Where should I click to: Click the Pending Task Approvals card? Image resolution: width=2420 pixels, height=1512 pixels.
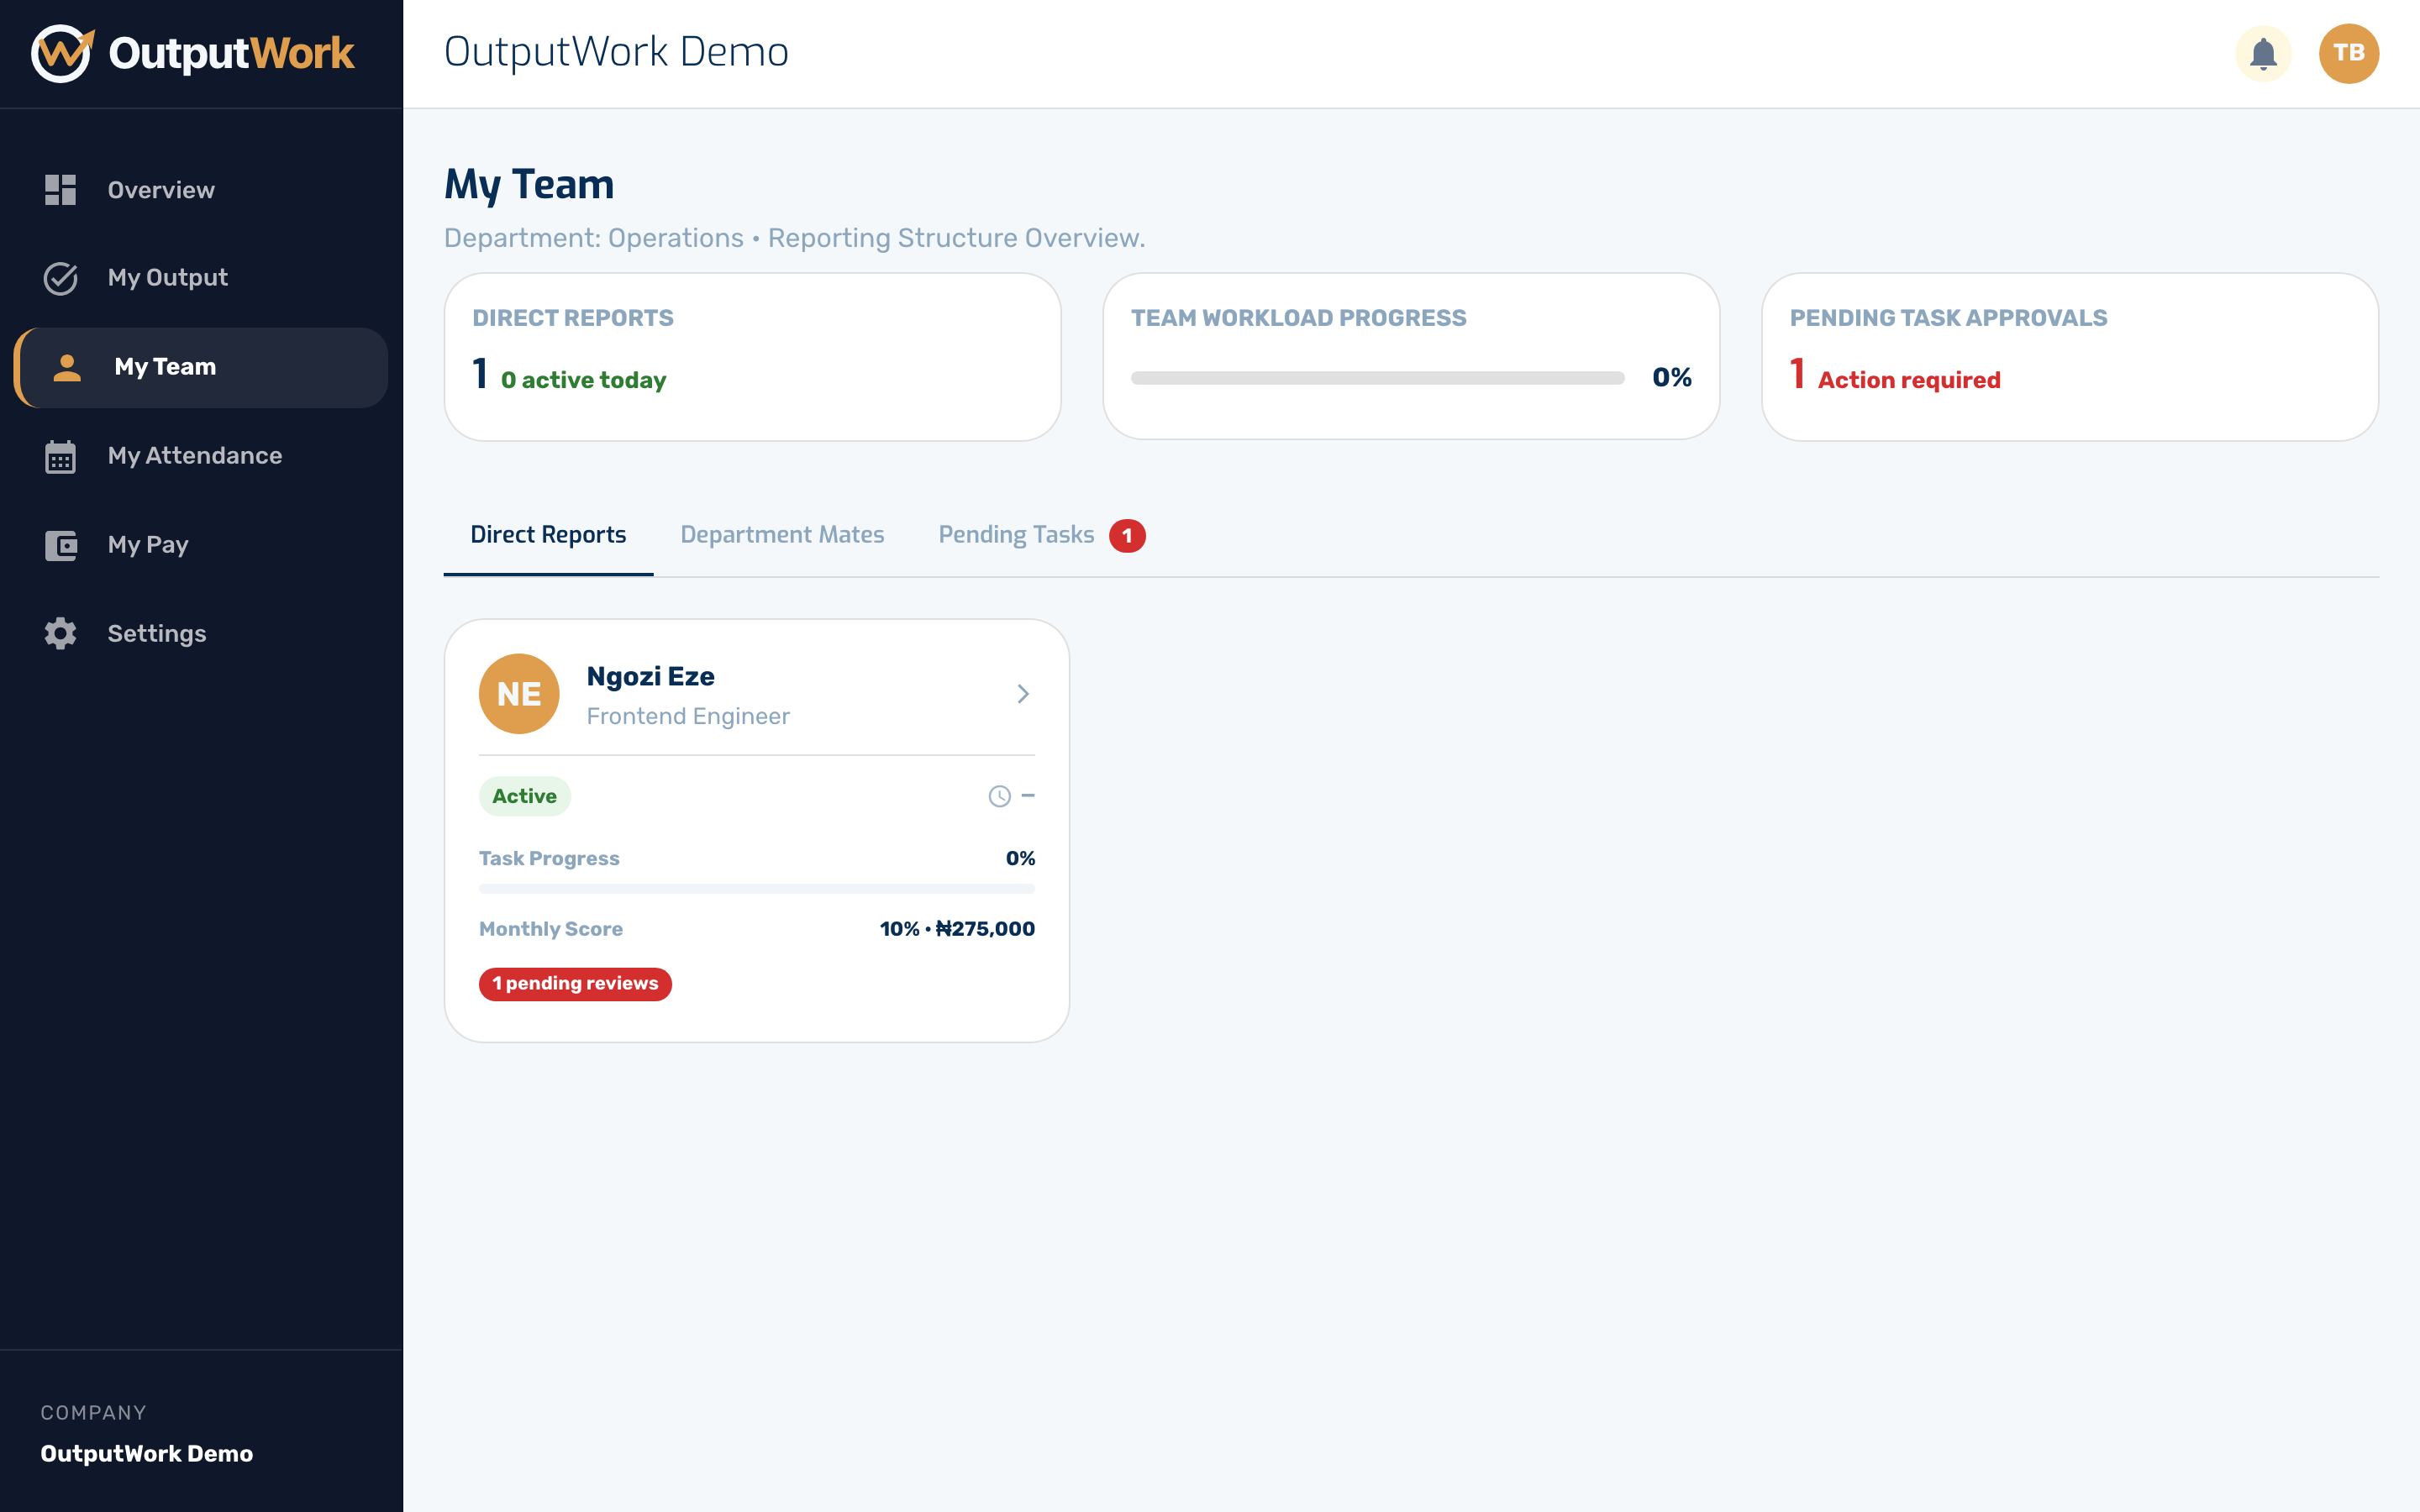(2069, 357)
